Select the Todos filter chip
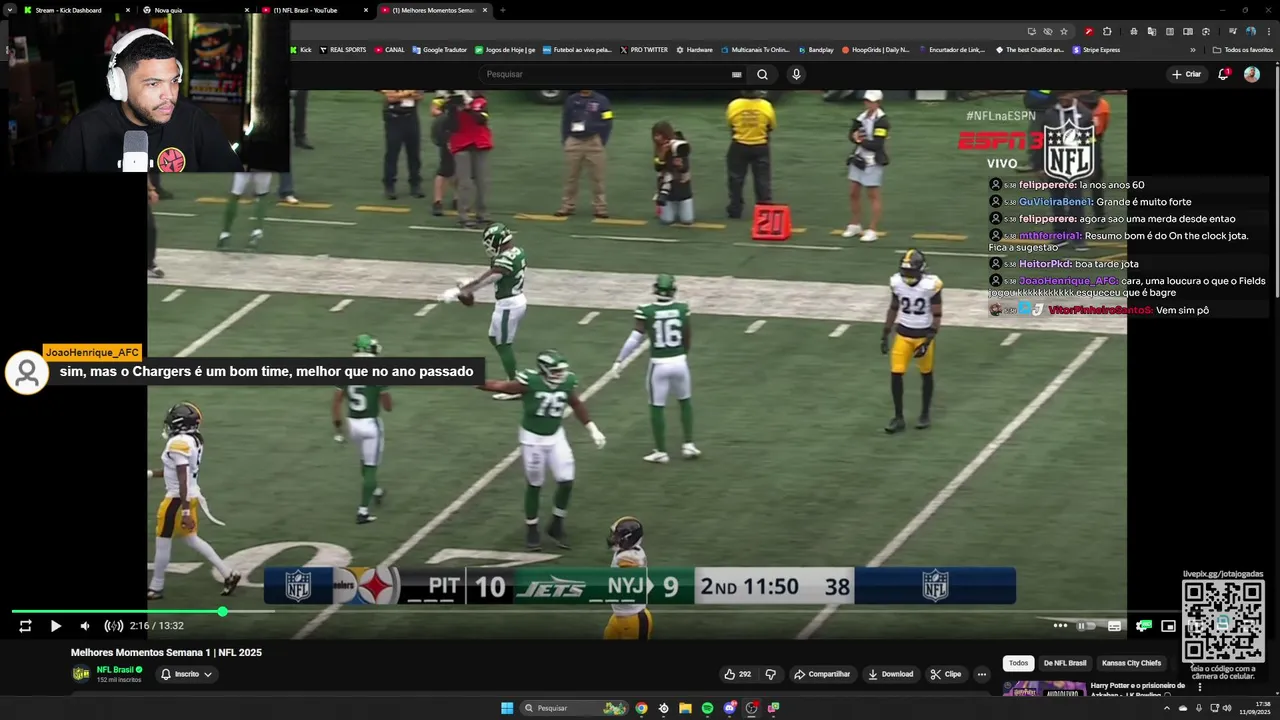This screenshot has width=1280, height=720. pyautogui.click(x=1018, y=663)
